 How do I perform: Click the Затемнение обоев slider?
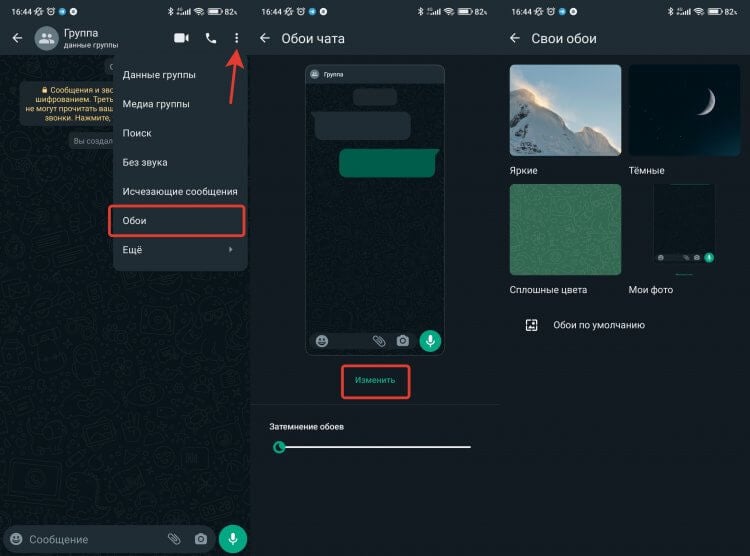[x=374, y=447]
